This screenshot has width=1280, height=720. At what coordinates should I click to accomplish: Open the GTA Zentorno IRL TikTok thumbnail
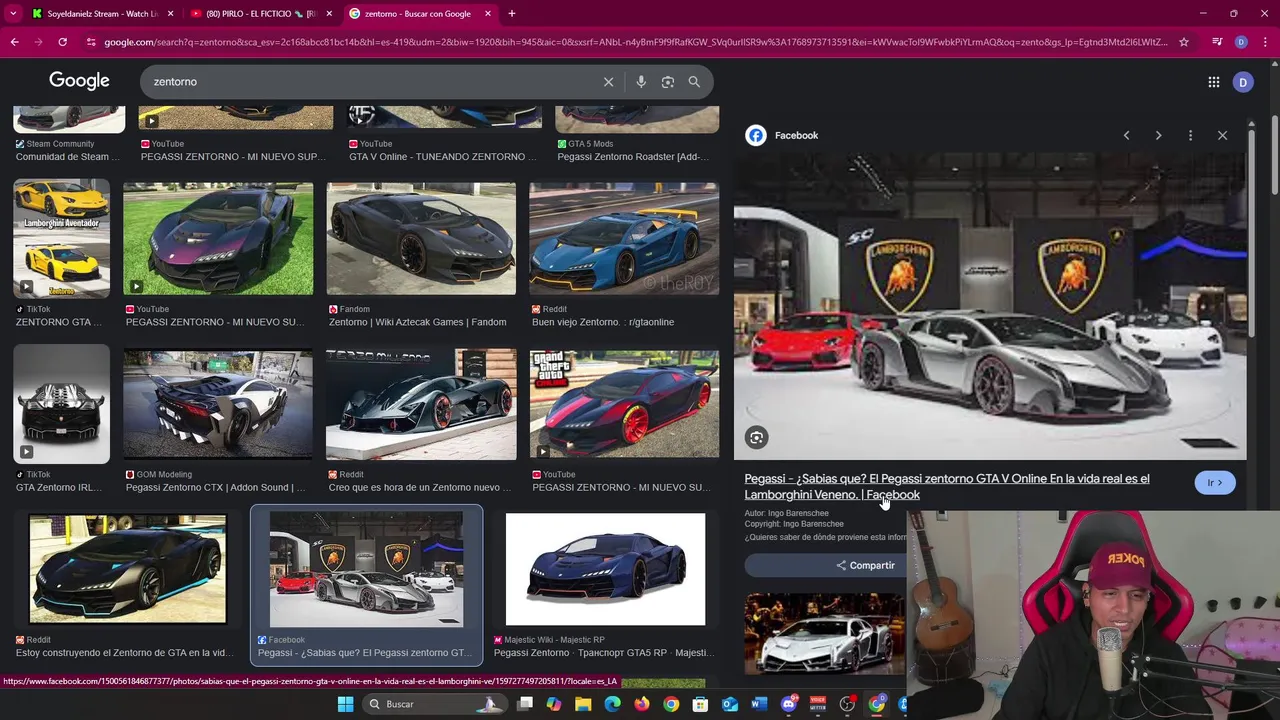point(62,404)
